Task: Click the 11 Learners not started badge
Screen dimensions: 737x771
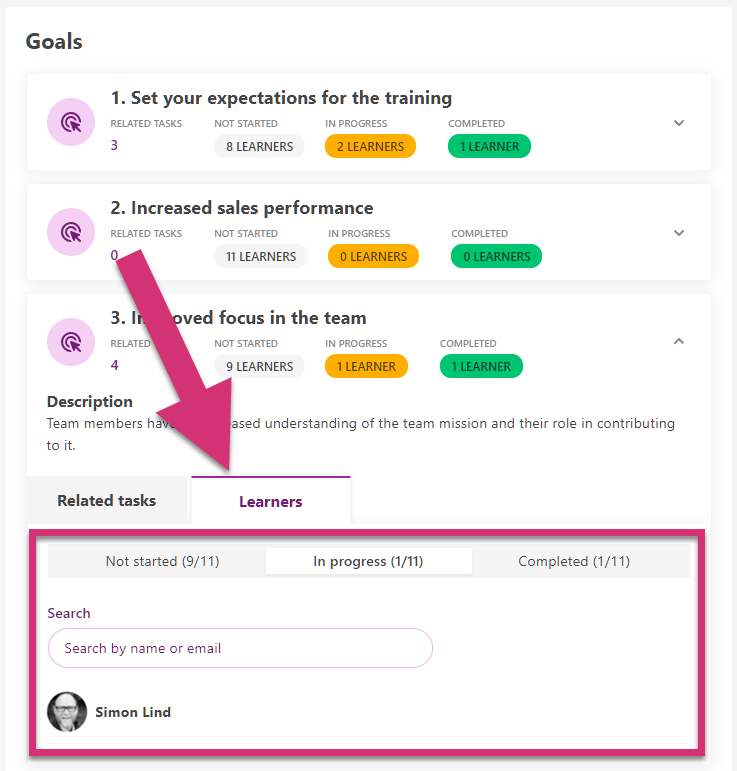Action: (261, 256)
